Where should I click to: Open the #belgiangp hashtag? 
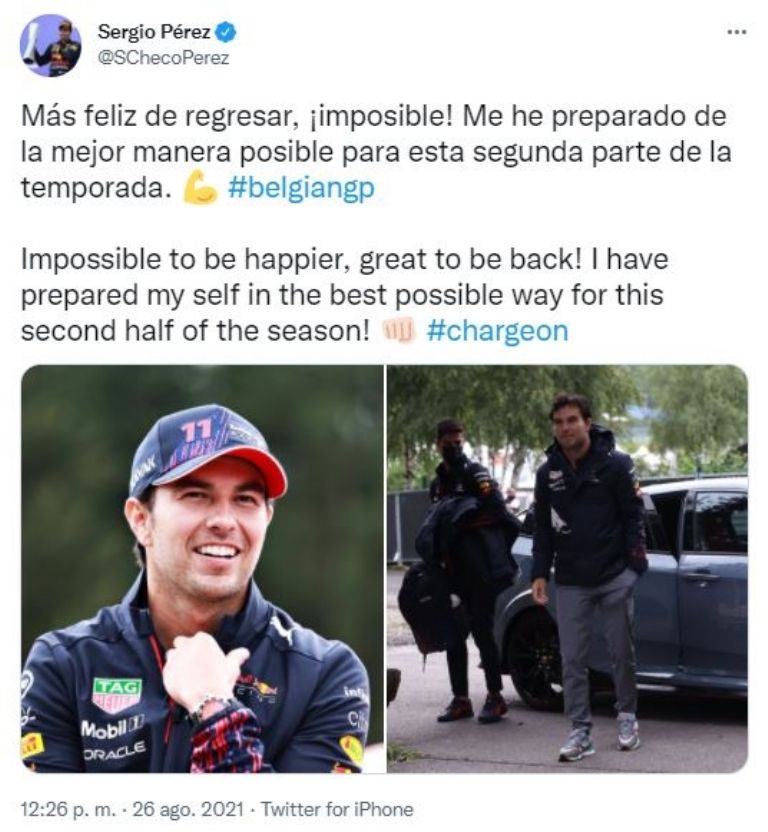301,188
